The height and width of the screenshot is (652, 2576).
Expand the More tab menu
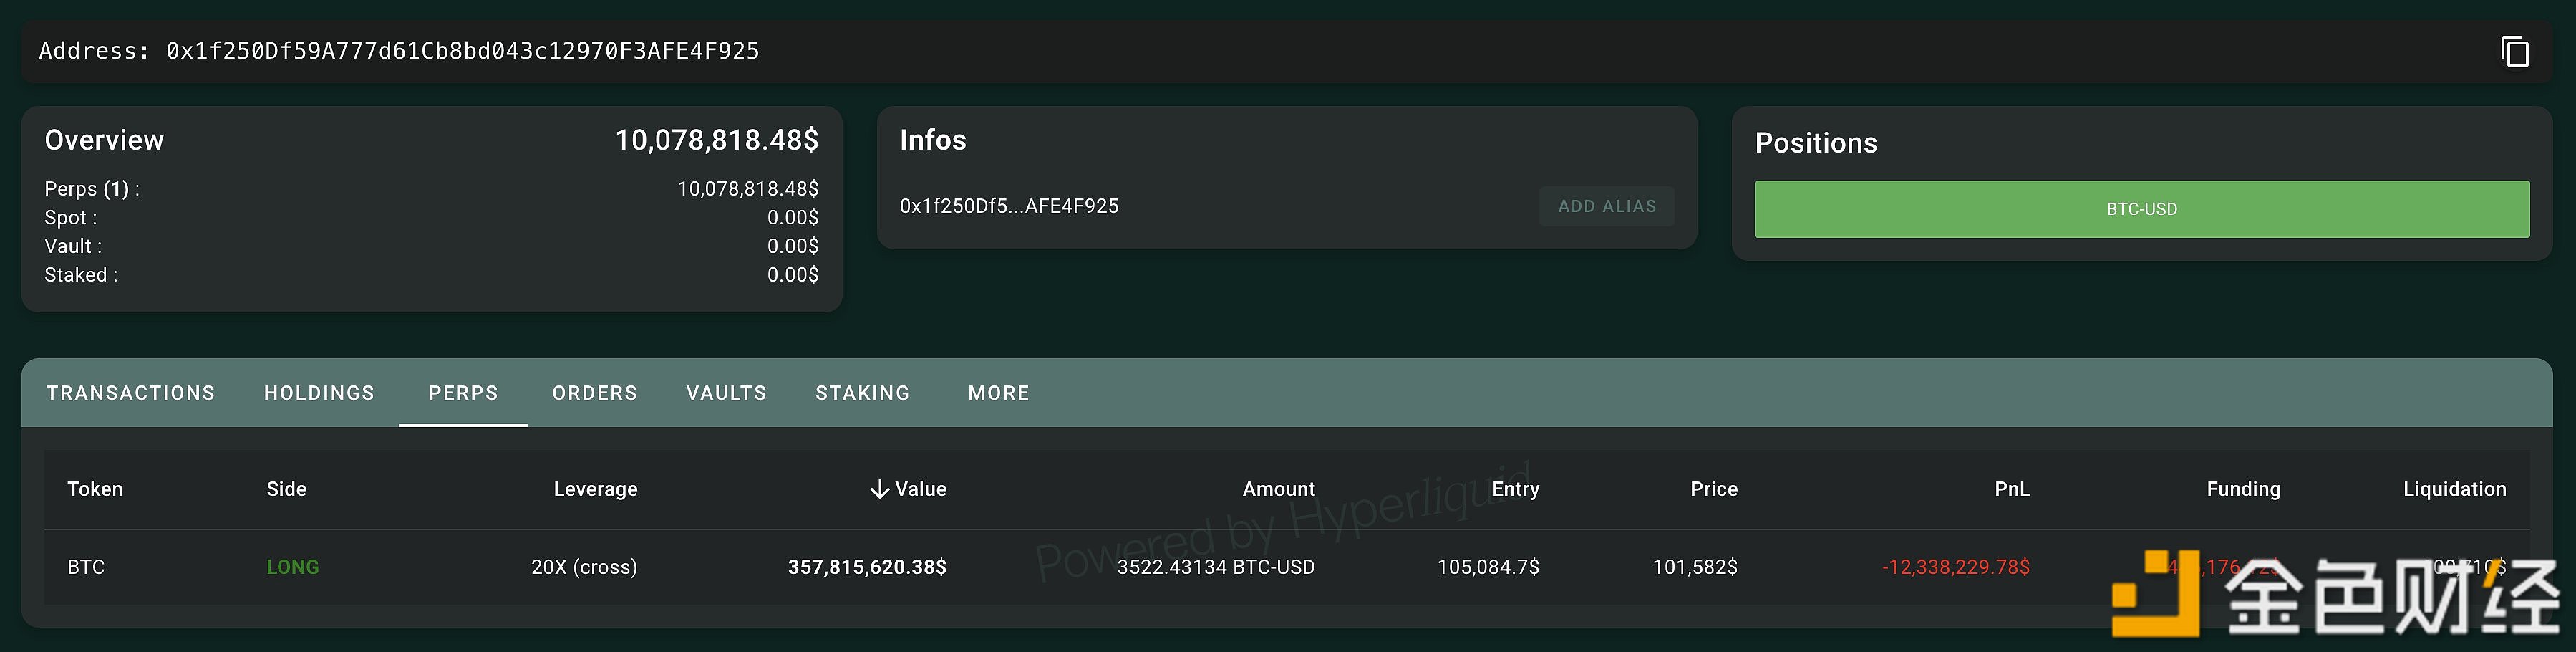click(998, 393)
